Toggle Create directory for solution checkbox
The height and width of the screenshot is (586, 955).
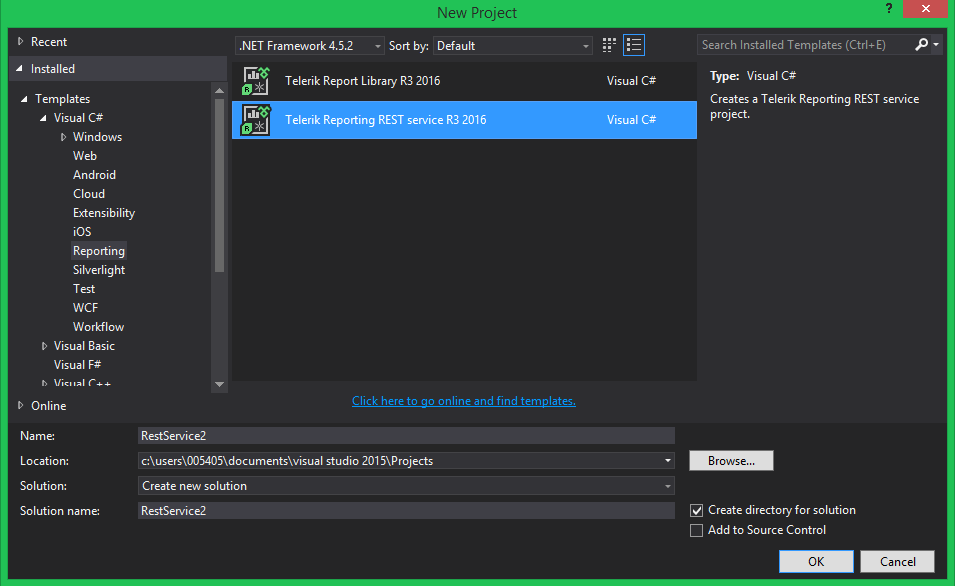tap(696, 510)
